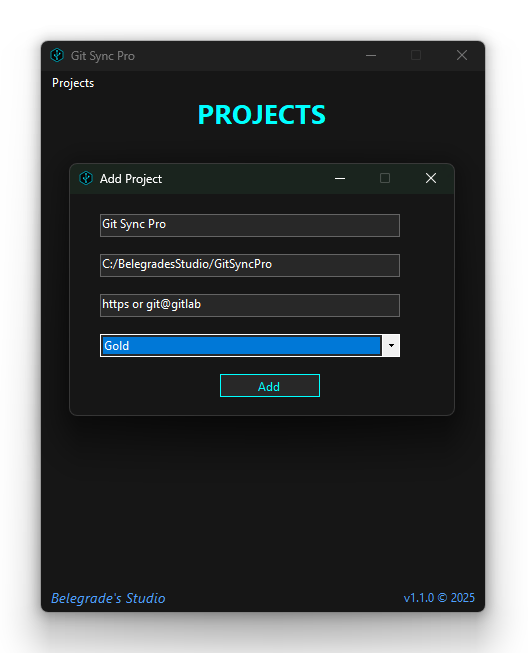Open the Gold combo box
The height and width of the screenshot is (653, 528).
[x=250, y=345]
